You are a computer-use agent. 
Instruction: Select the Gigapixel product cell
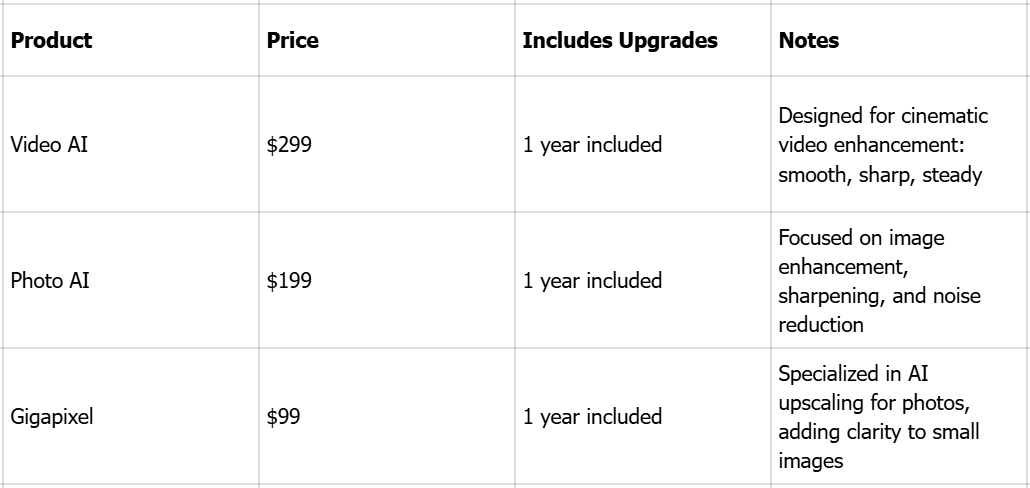tap(130, 416)
